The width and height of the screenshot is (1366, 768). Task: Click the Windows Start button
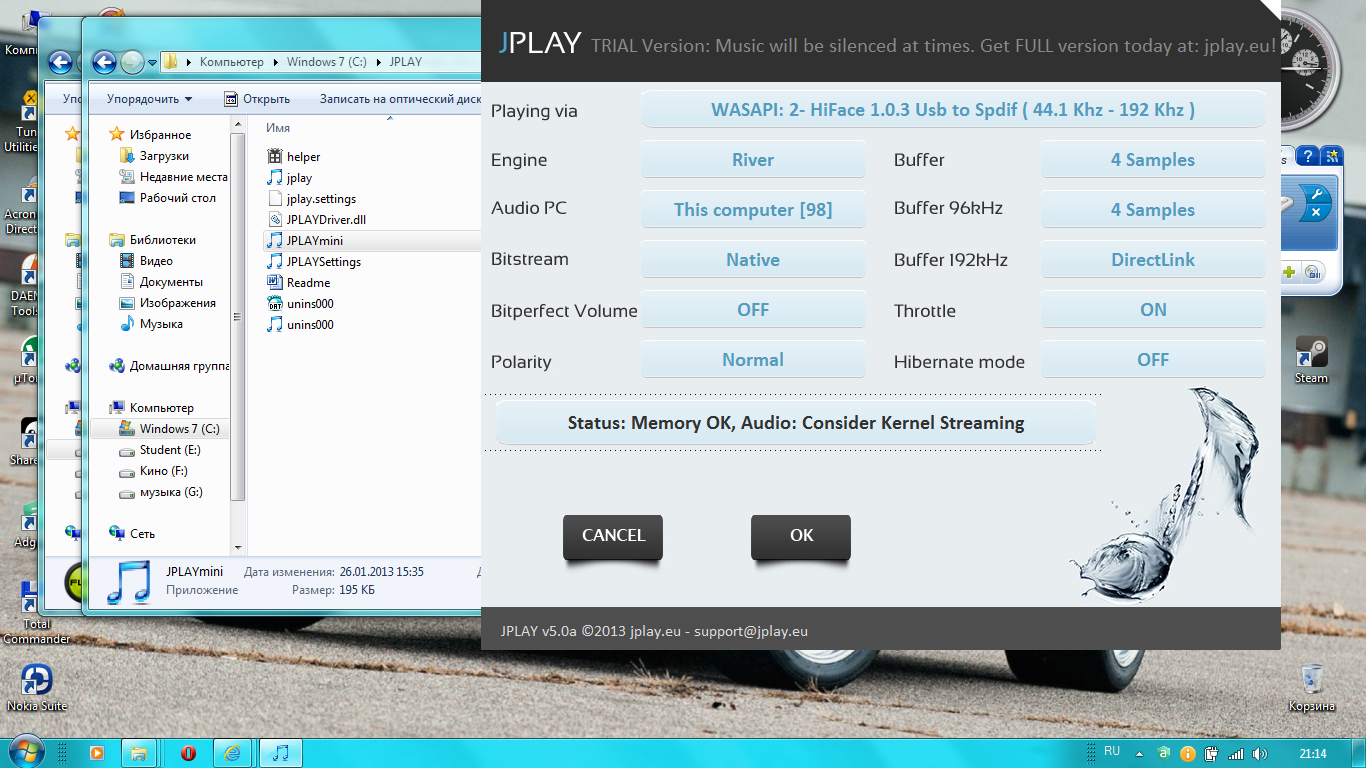(24, 752)
